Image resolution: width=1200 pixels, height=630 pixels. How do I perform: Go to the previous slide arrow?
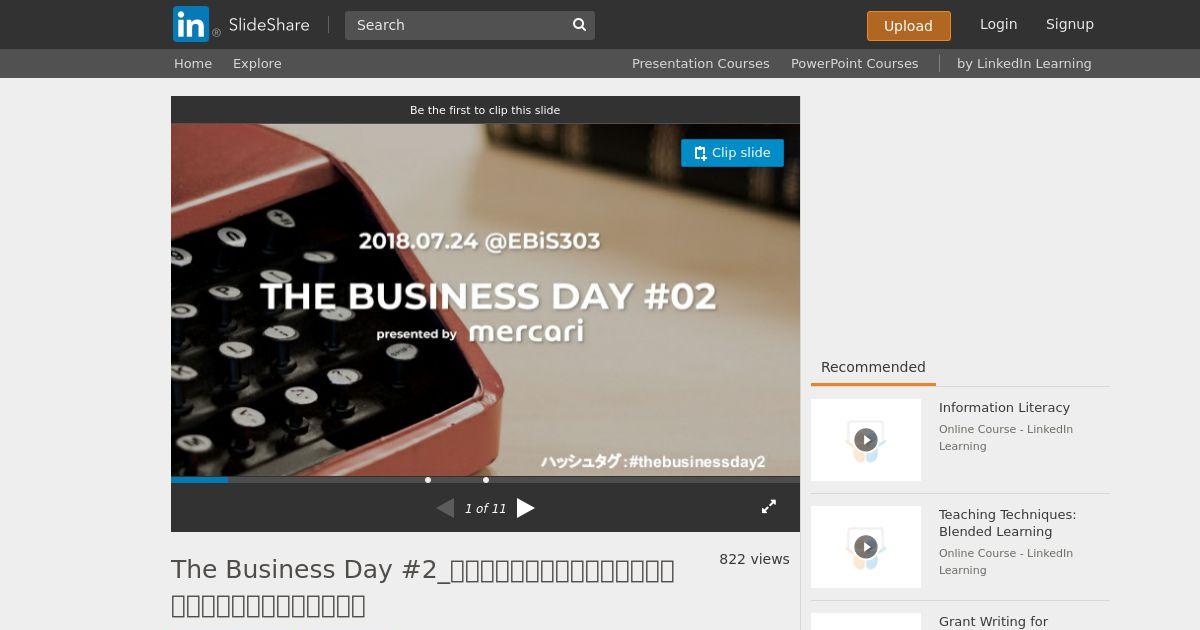coord(445,508)
